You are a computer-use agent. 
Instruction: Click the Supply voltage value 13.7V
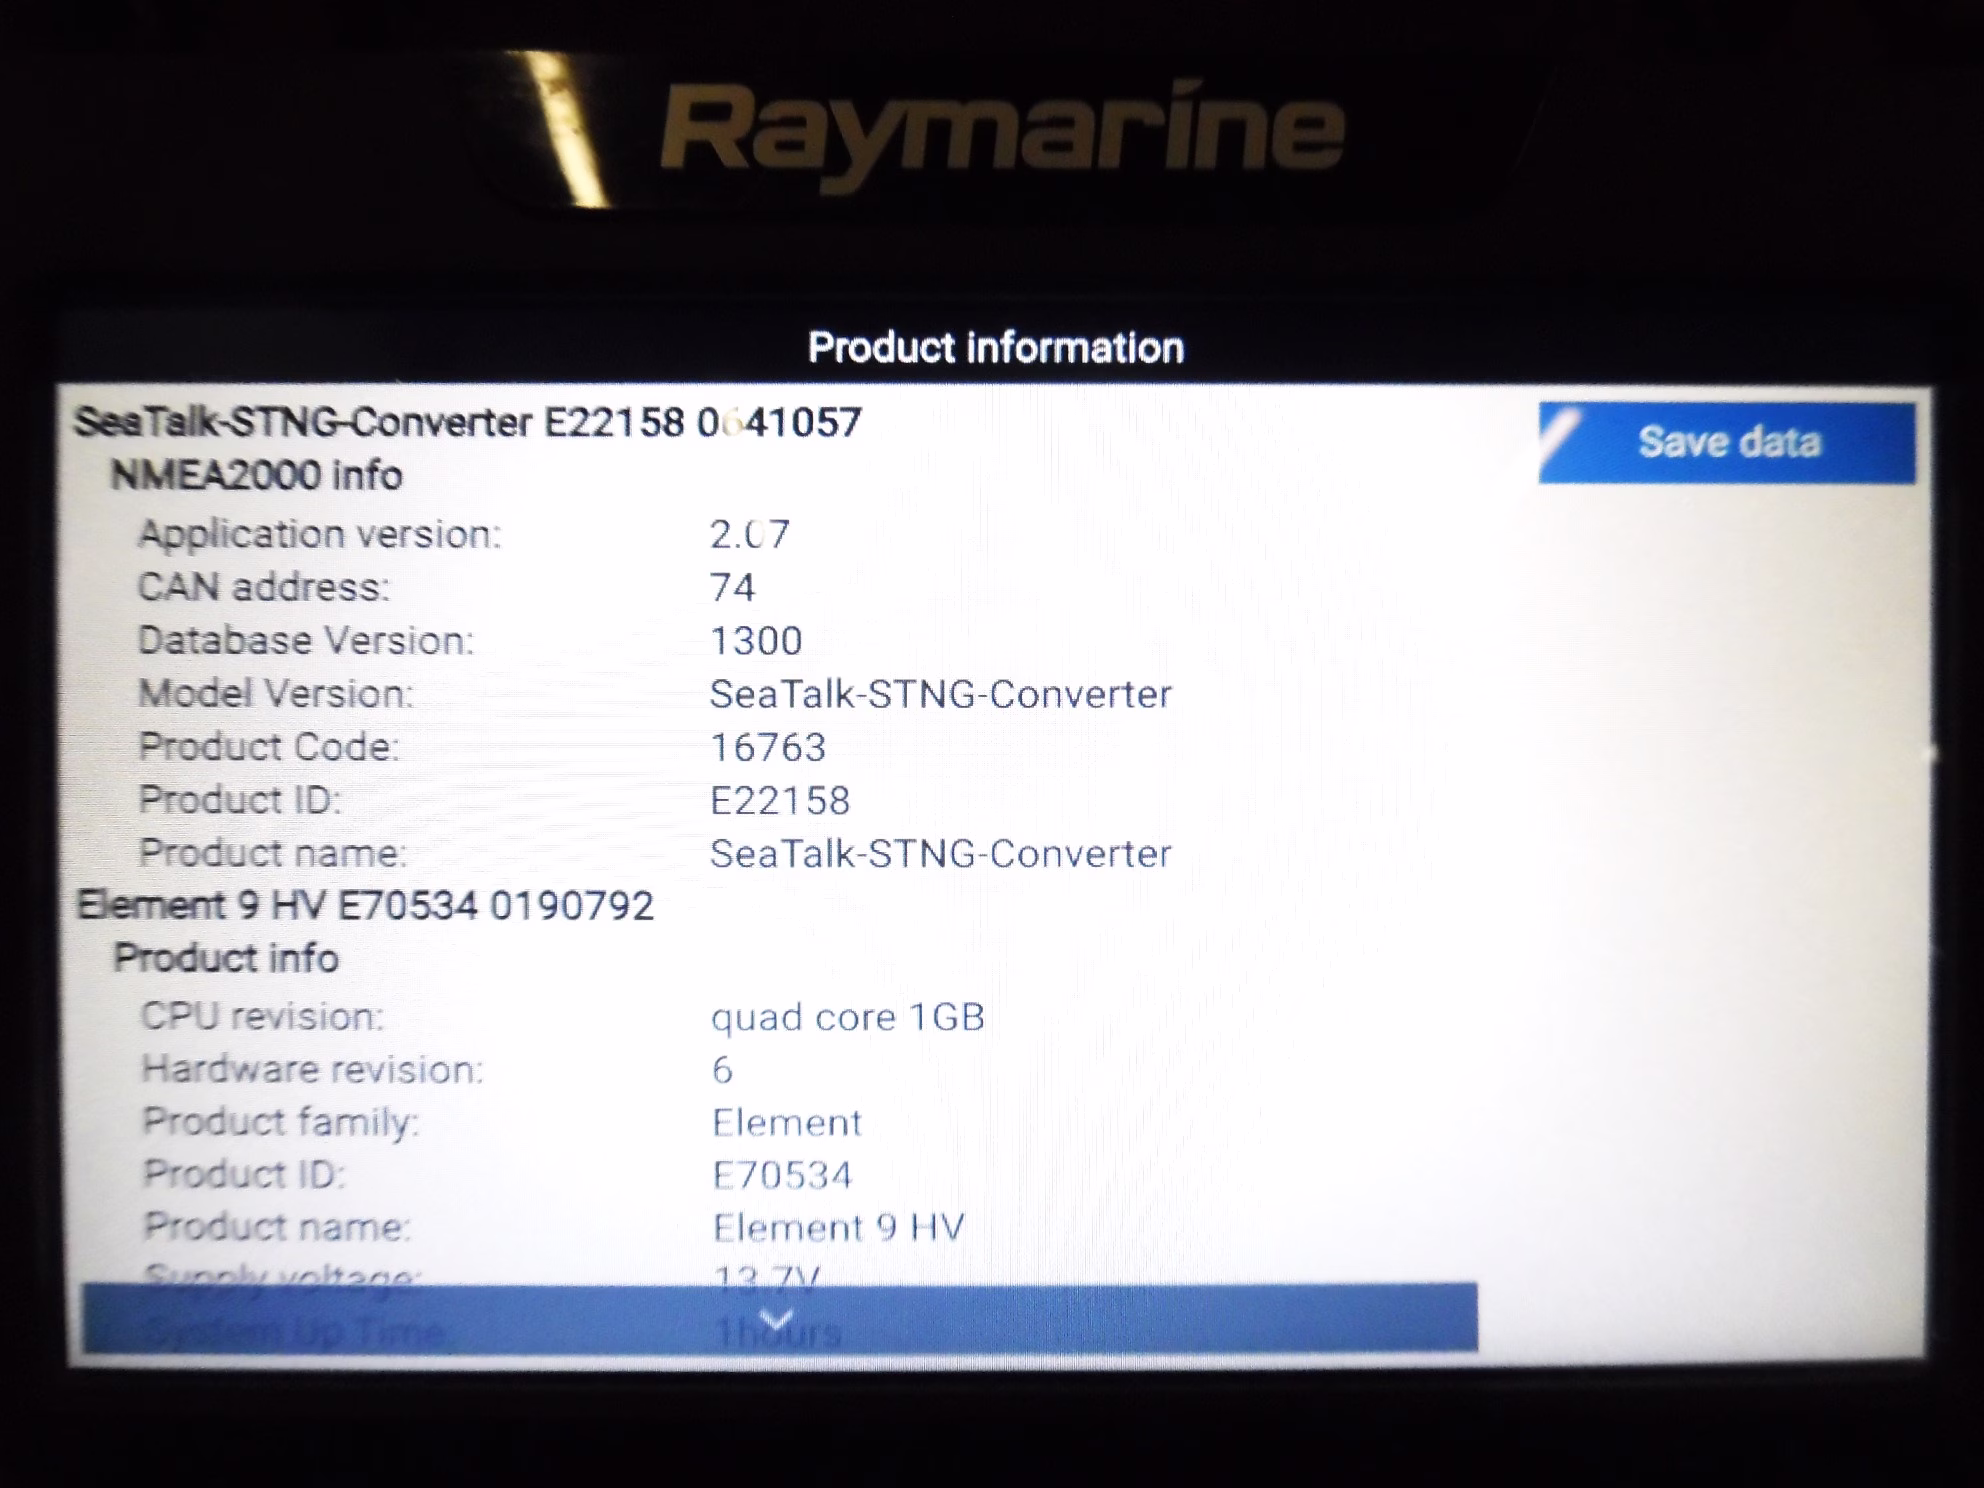pyautogui.click(x=768, y=1275)
